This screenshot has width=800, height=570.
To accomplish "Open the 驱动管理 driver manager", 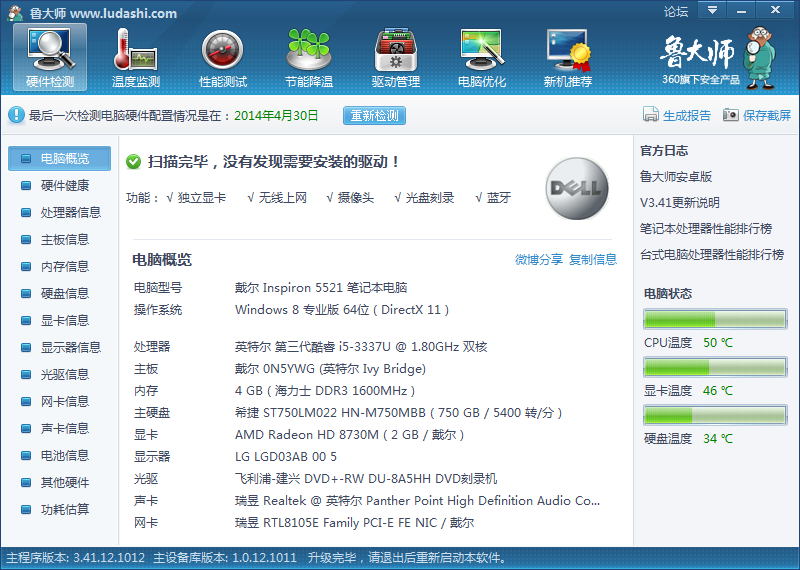I will (x=395, y=57).
